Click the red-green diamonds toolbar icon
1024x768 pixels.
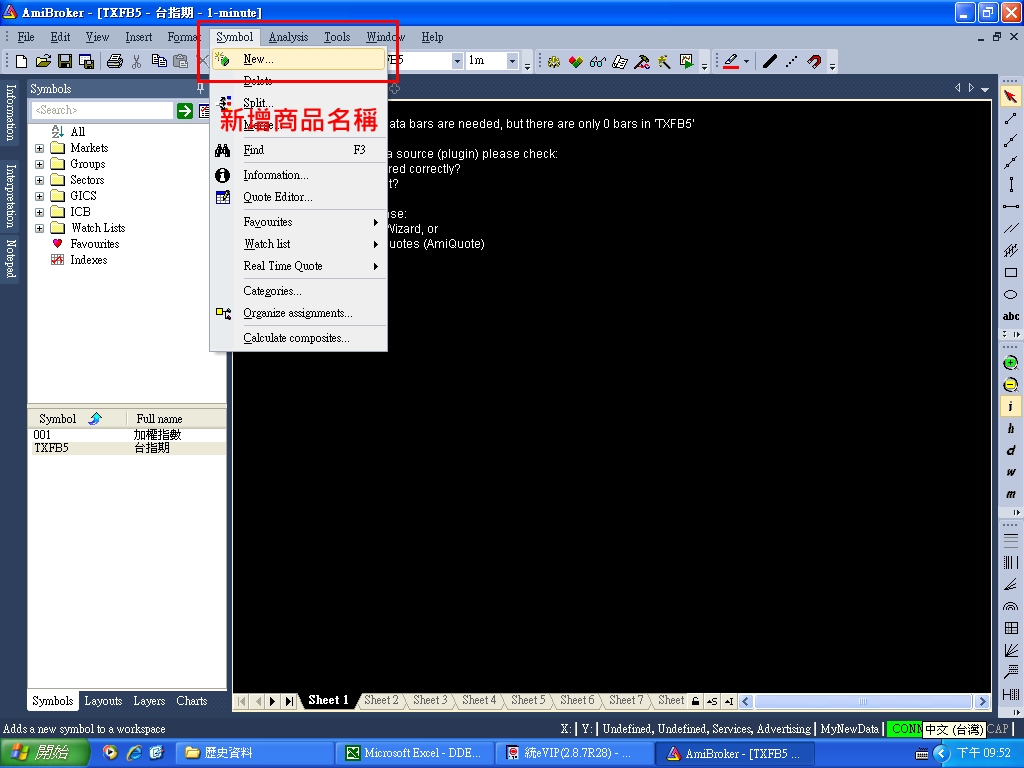click(x=575, y=61)
